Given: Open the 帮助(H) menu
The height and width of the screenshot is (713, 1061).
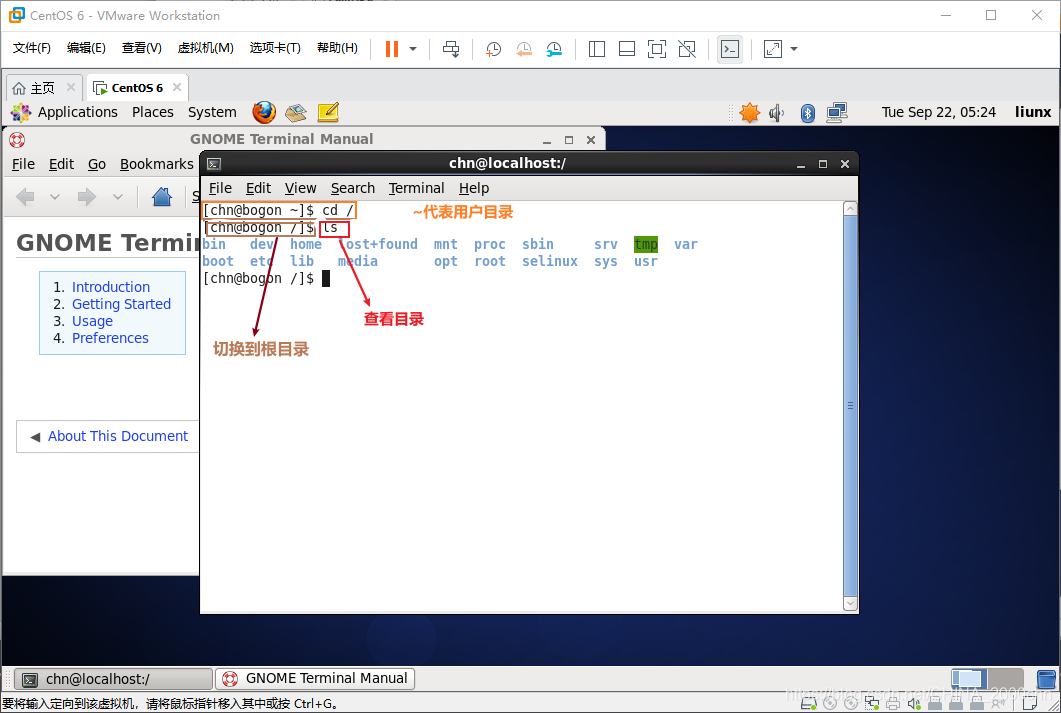Looking at the screenshot, I should point(337,48).
